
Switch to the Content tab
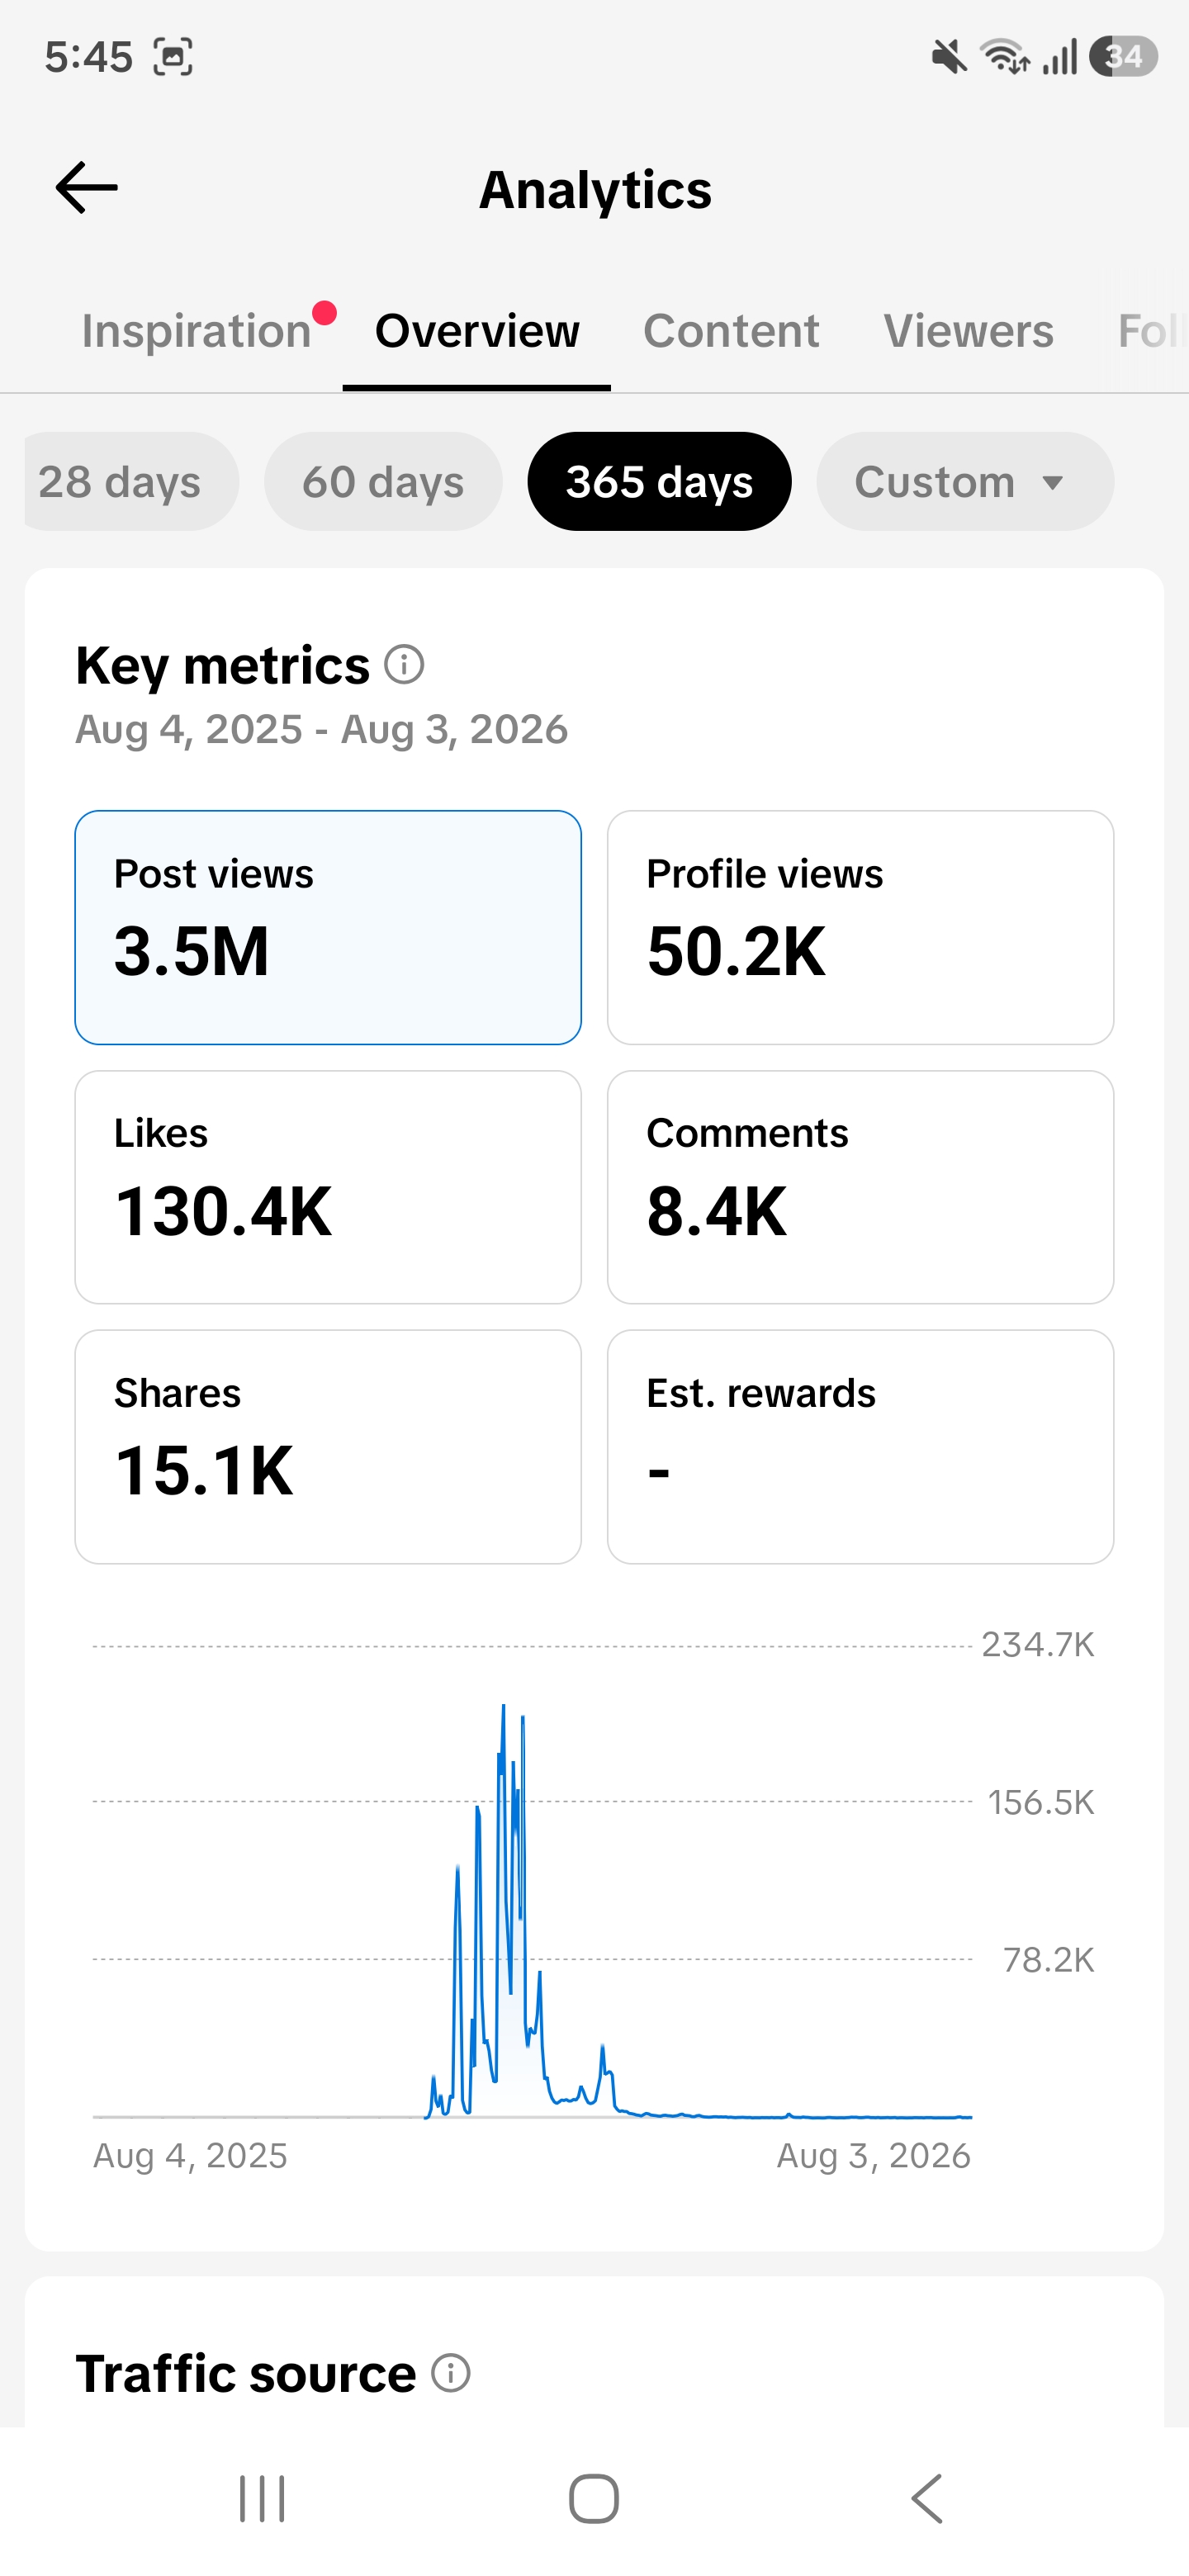click(x=731, y=331)
